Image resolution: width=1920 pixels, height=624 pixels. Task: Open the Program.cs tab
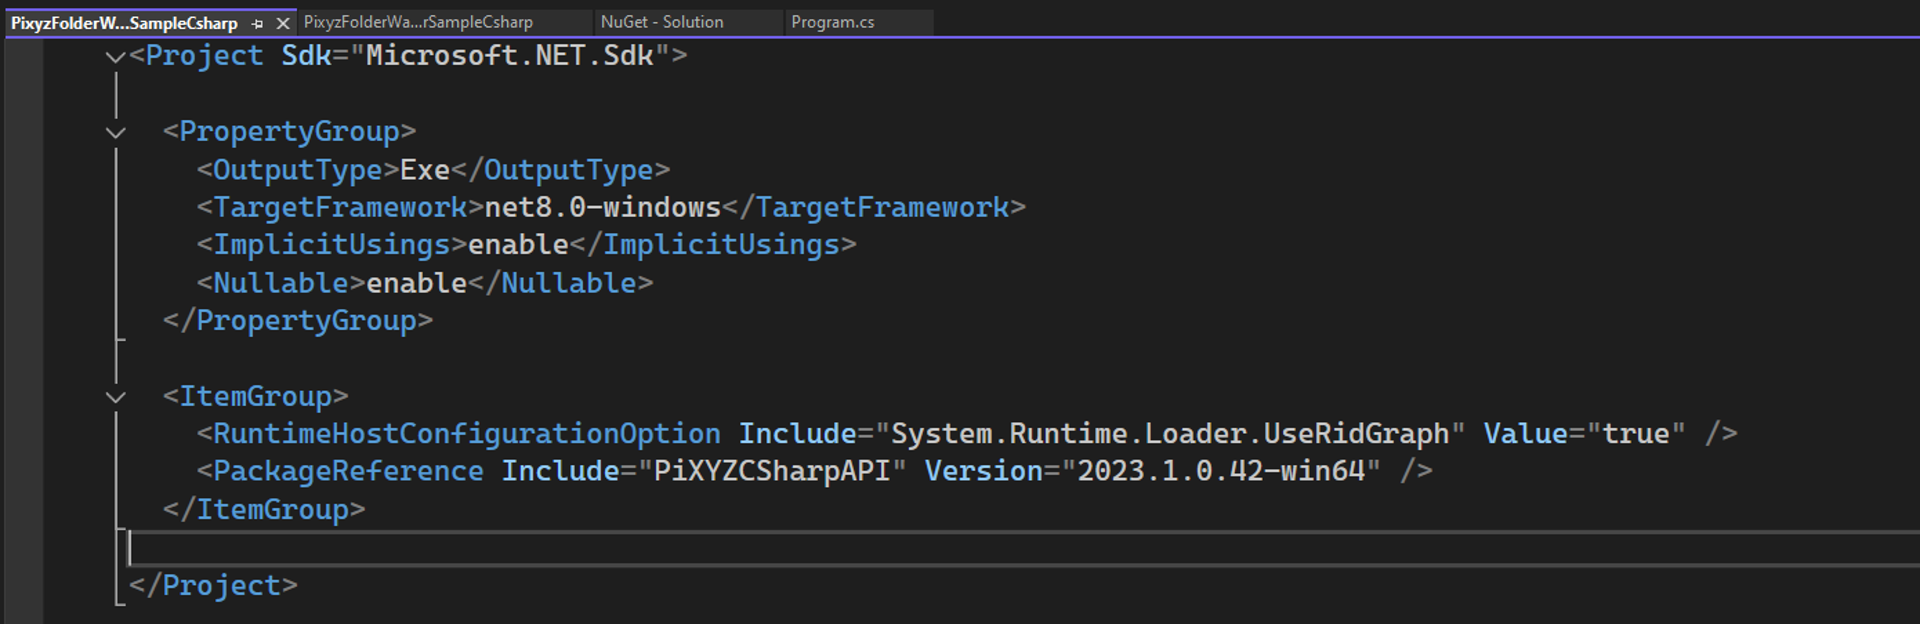point(832,22)
